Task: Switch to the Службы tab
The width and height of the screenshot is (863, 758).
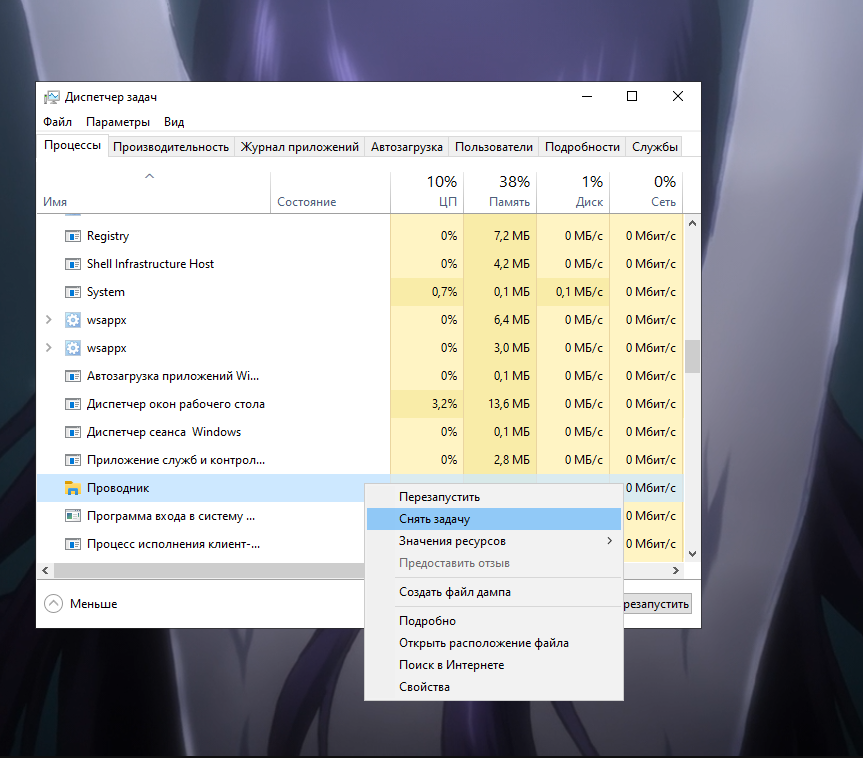Action: (x=654, y=147)
